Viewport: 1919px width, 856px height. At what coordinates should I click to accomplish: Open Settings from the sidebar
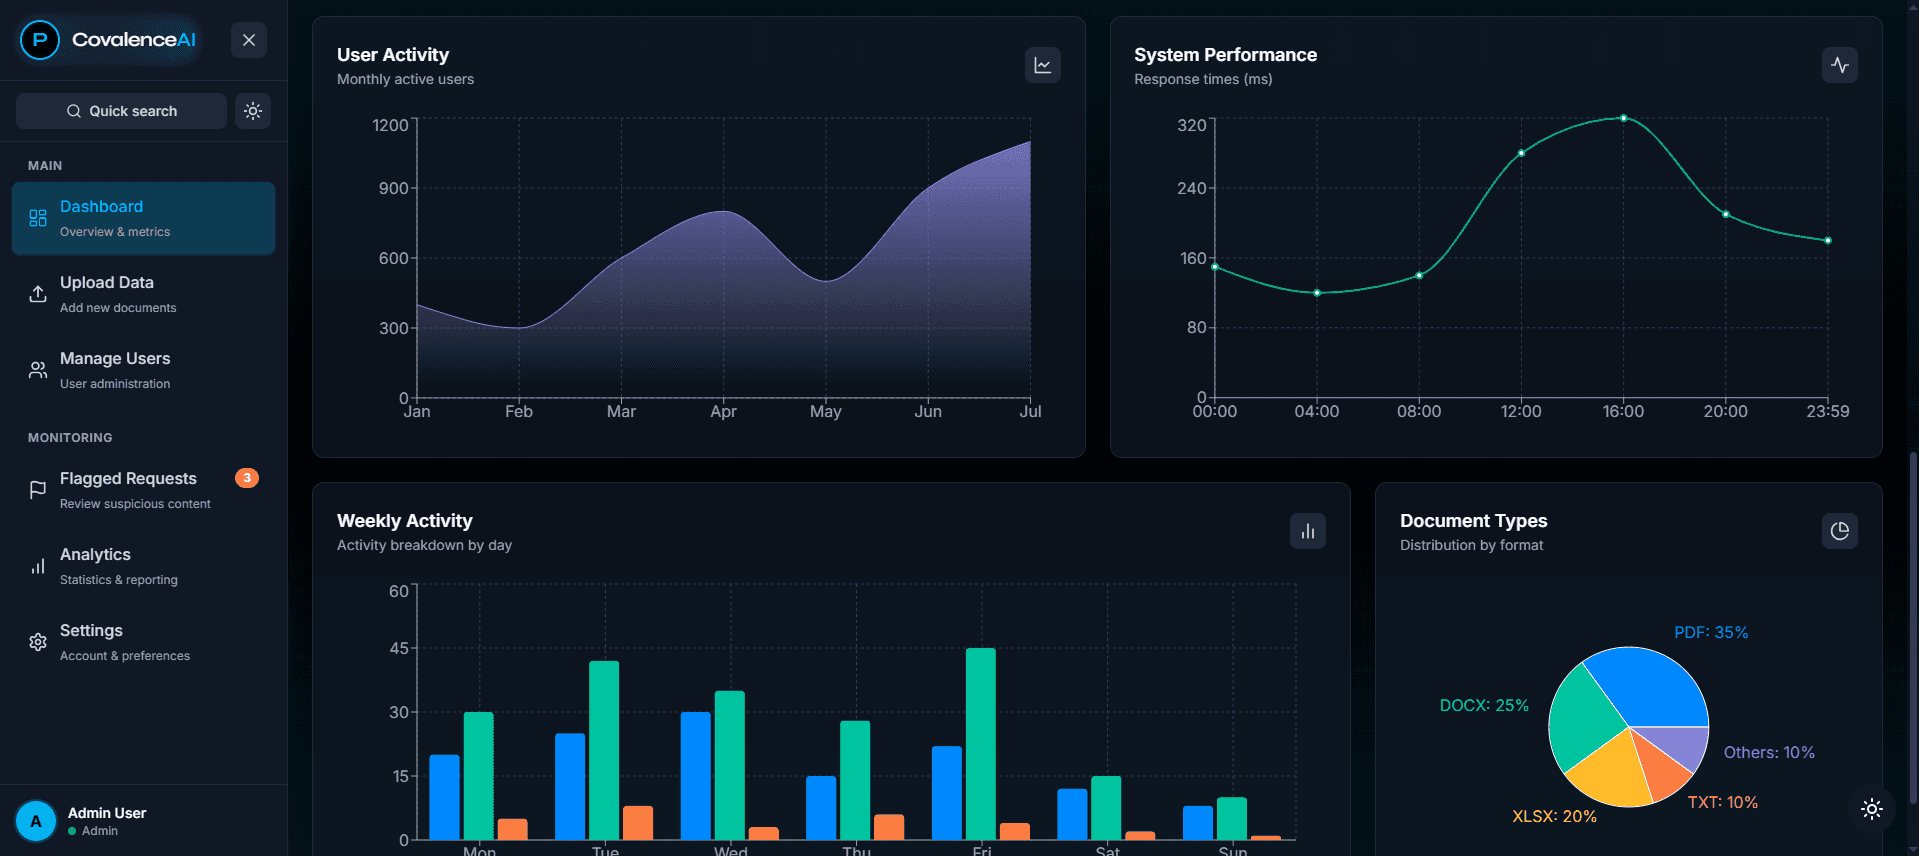coord(143,642)
